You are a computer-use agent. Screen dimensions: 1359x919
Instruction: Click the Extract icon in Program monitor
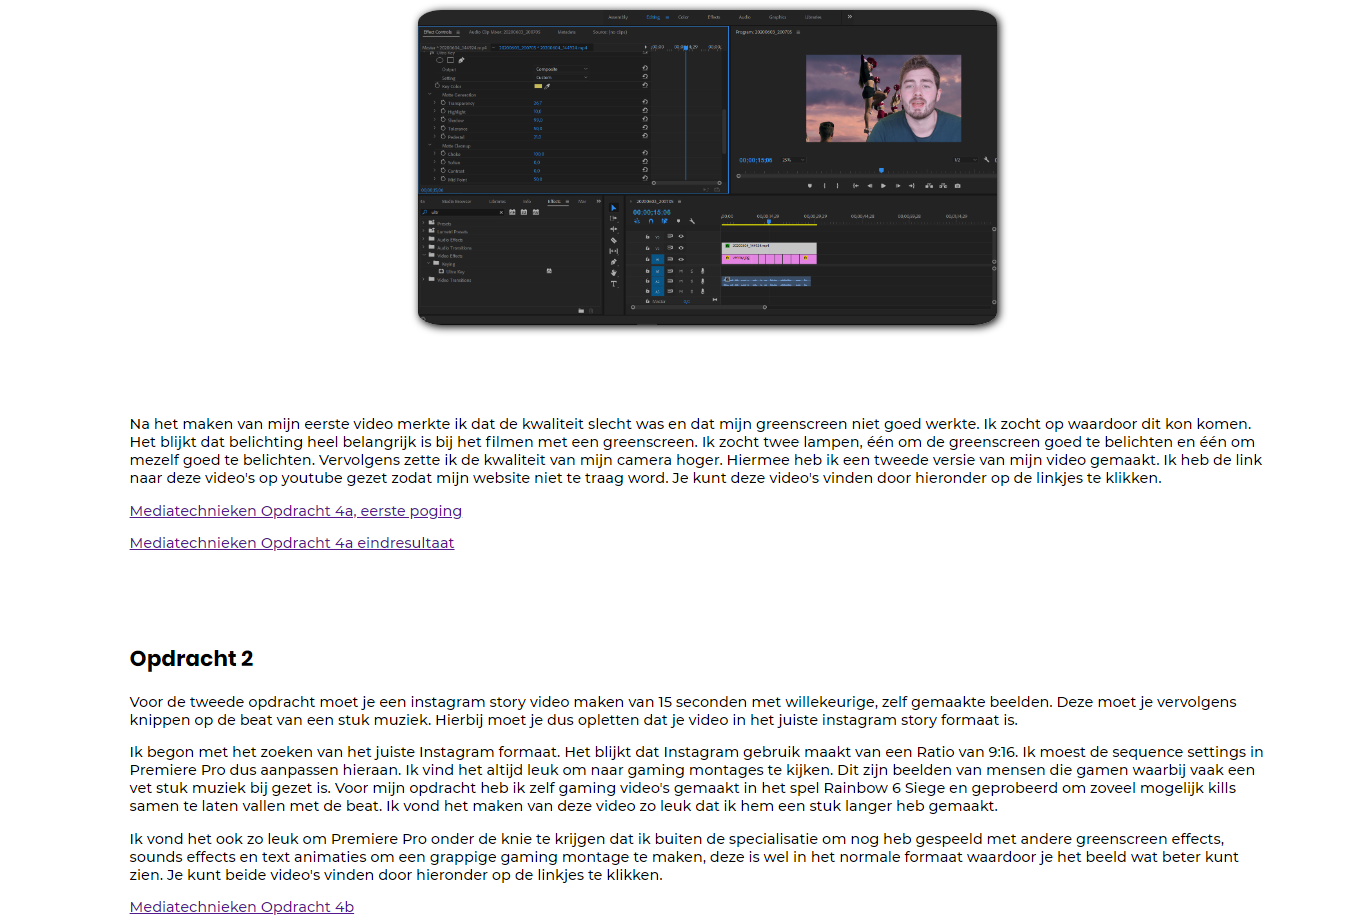pyautogui.click(x=943, y=186)
